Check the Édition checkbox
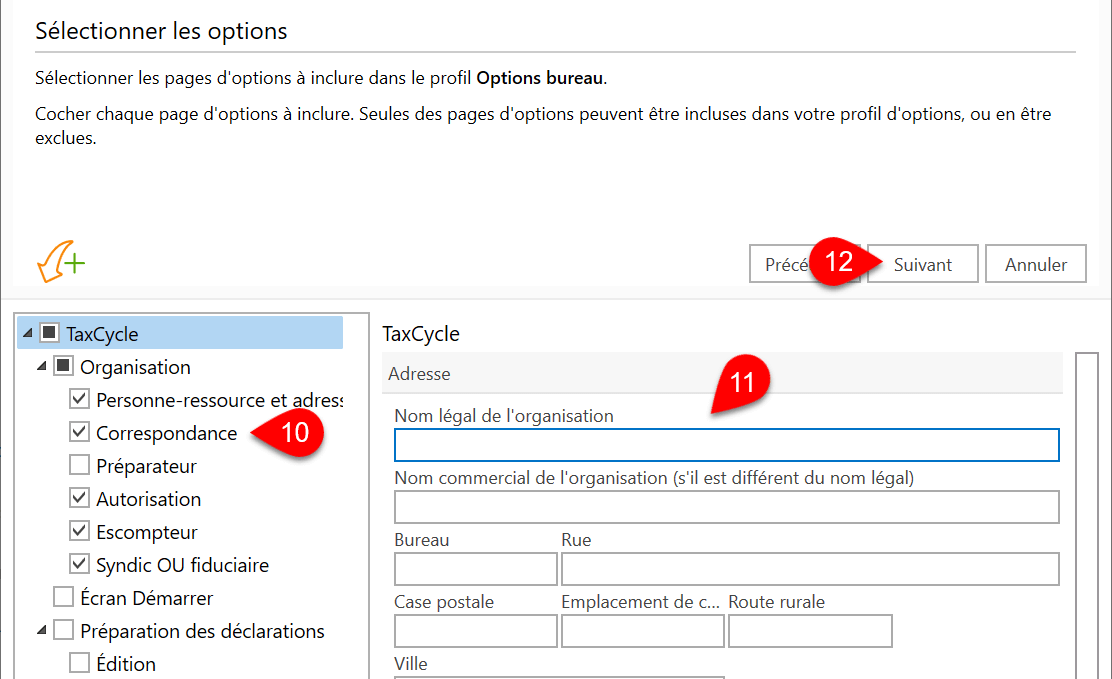The image size is (1112, 679). (79, 663)
